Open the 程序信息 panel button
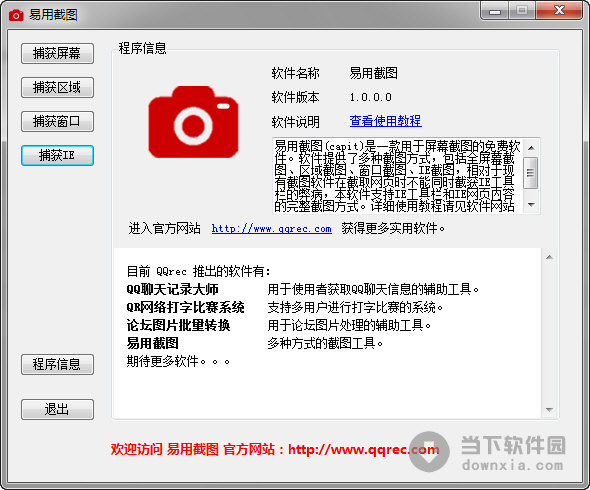This screenshot has width=590, height=490. click(x=57, y=364)
